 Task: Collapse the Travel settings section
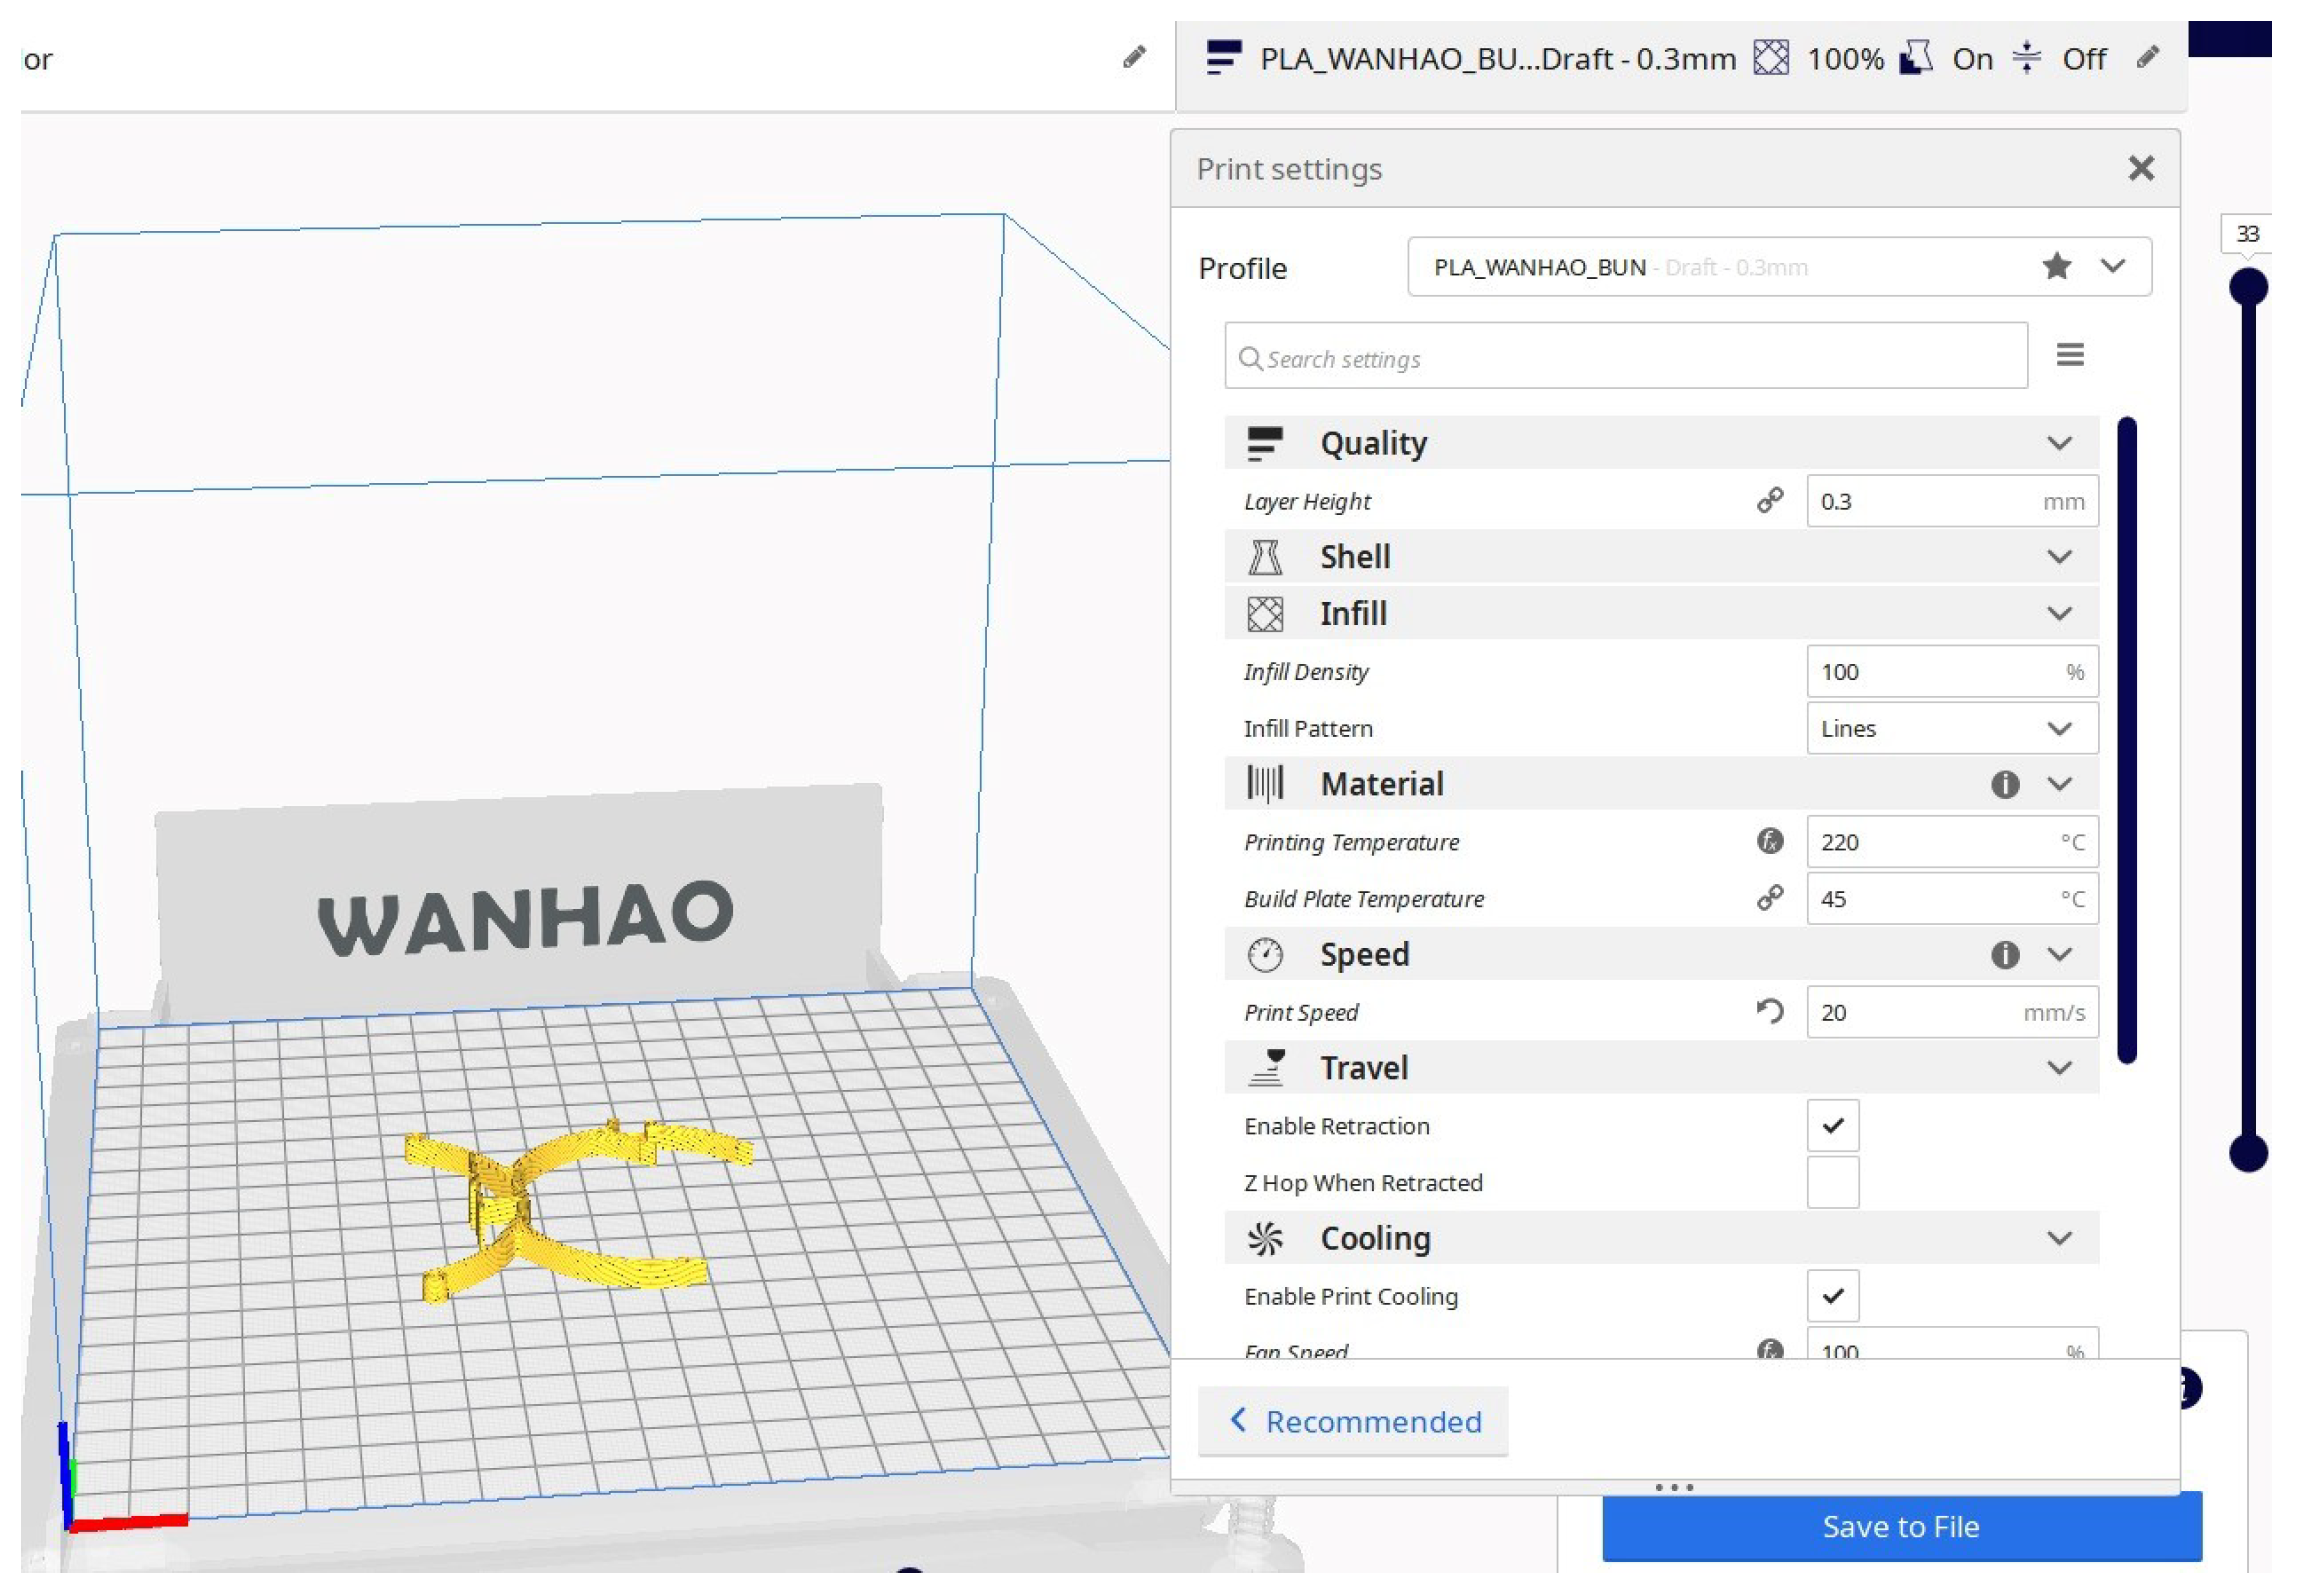(x=2059, y=1067)
